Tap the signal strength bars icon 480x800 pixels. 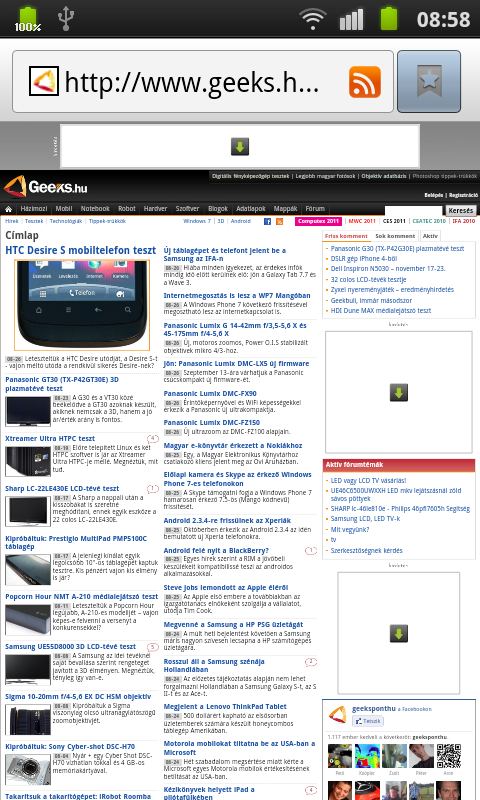351,19
